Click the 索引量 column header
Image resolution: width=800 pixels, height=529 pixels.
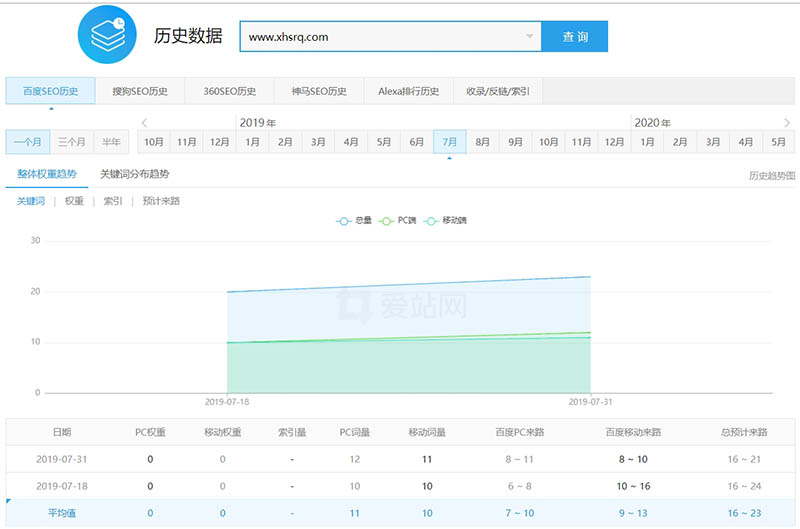[292, 432]
